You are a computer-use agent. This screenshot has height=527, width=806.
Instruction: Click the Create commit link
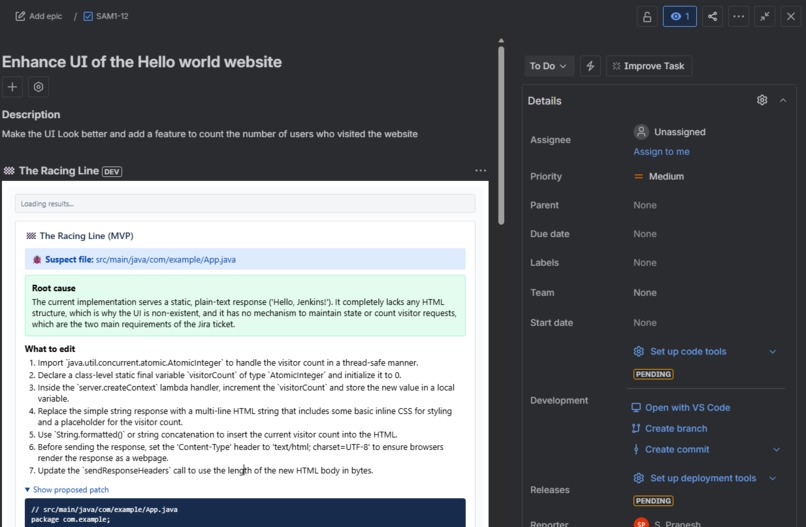(677, 449)
